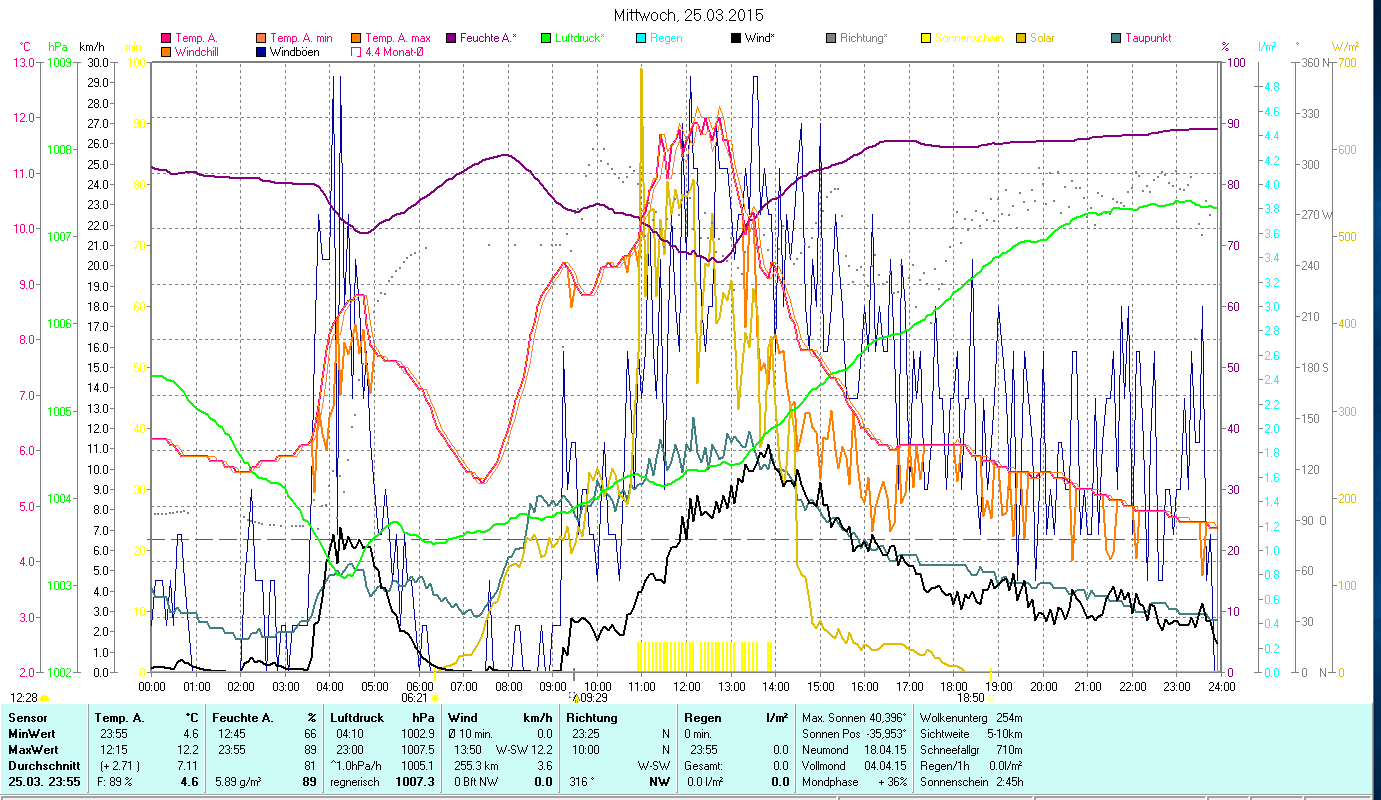This screenshot has width=1381, height=800.
Task: Click the black Wind* legend swatch
Action: click(x=735, y=39)
